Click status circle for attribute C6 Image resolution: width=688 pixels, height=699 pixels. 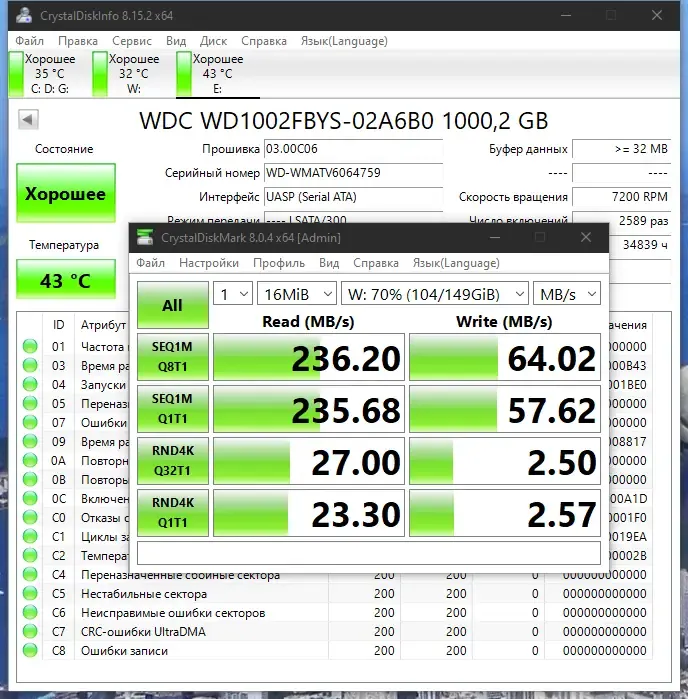(x=30, y=612)
